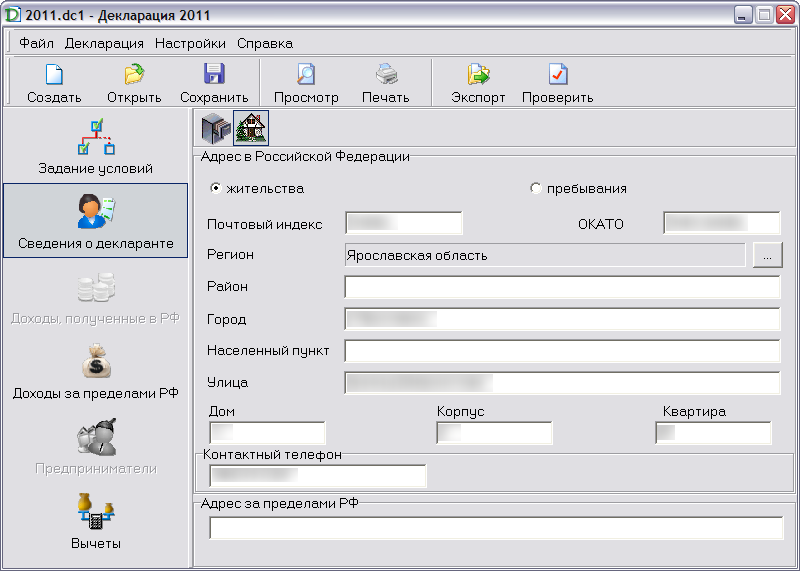Click the Населенный пункт input field
The image size is (800, 571).
tap(562, 351)
